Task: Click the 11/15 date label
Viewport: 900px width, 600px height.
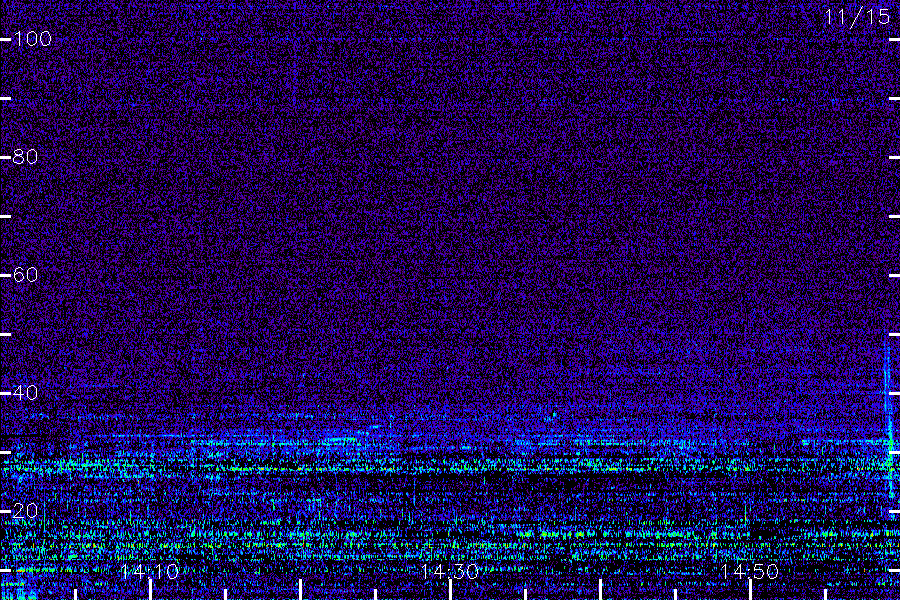Action: tap(857, 17)
